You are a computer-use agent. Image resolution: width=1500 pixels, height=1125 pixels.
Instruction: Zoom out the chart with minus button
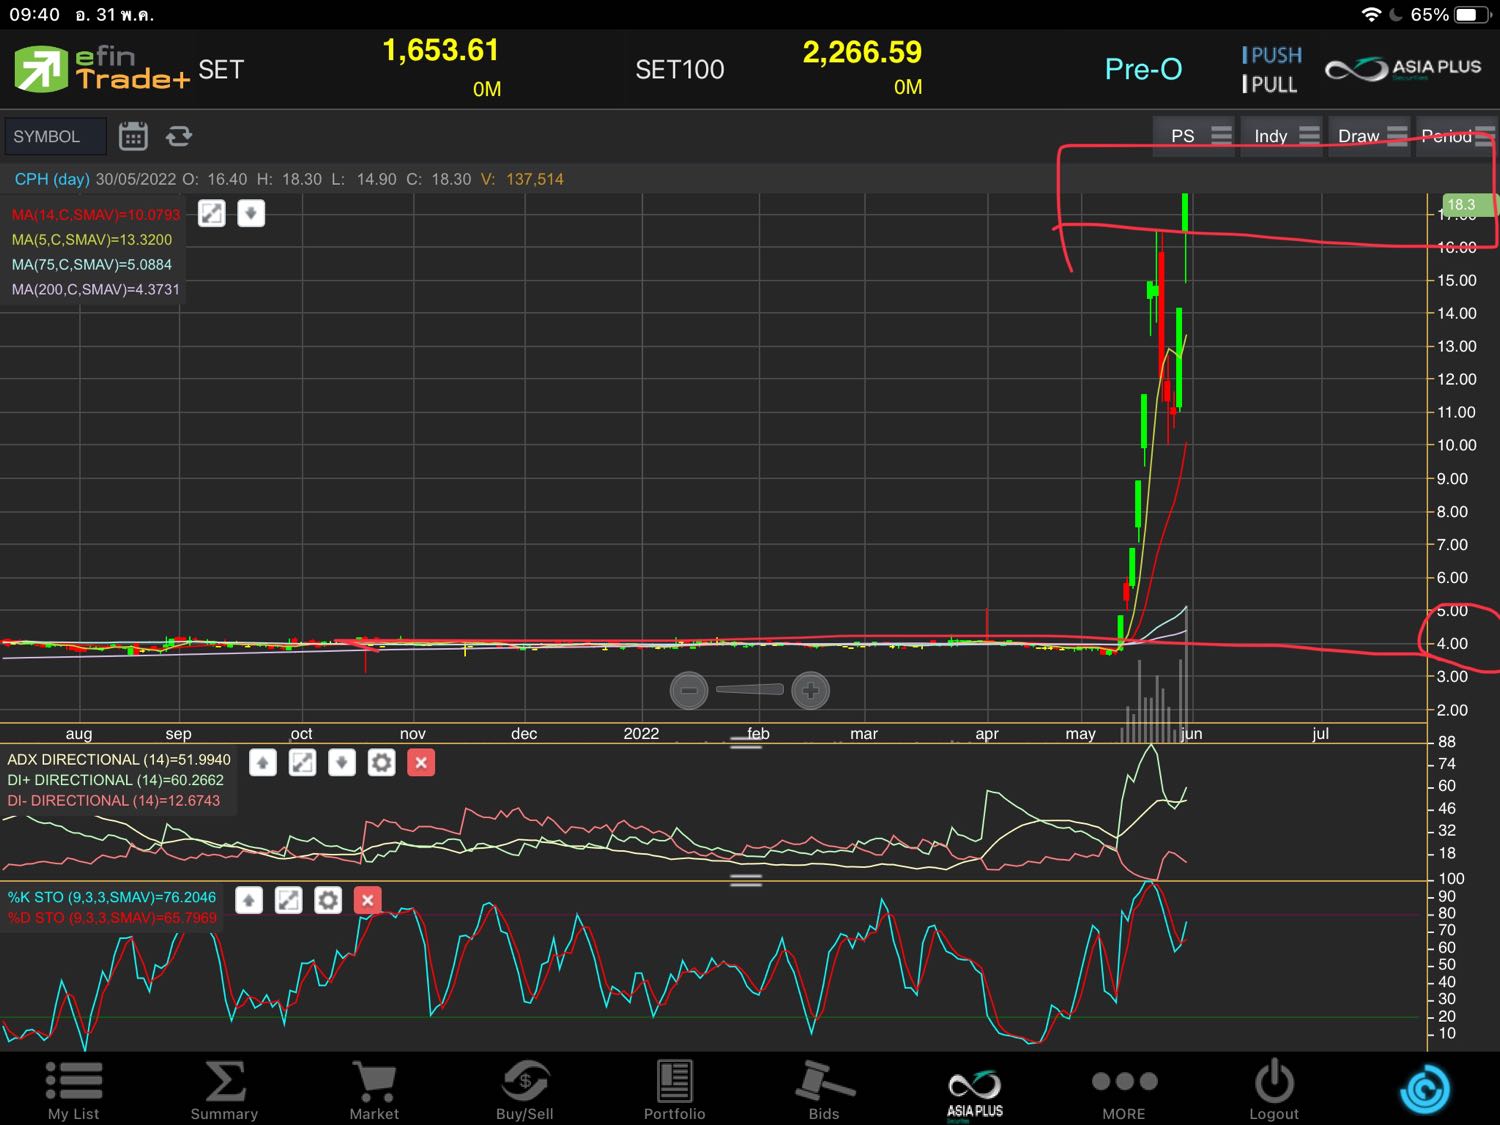[x=689, y=690]
